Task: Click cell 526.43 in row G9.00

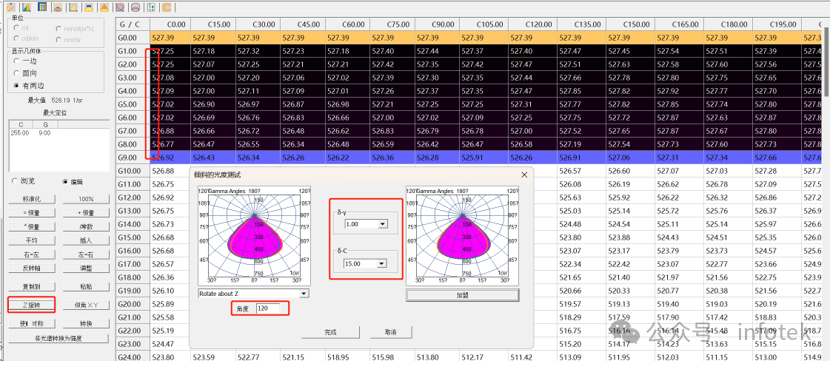Action: [214, 157]
